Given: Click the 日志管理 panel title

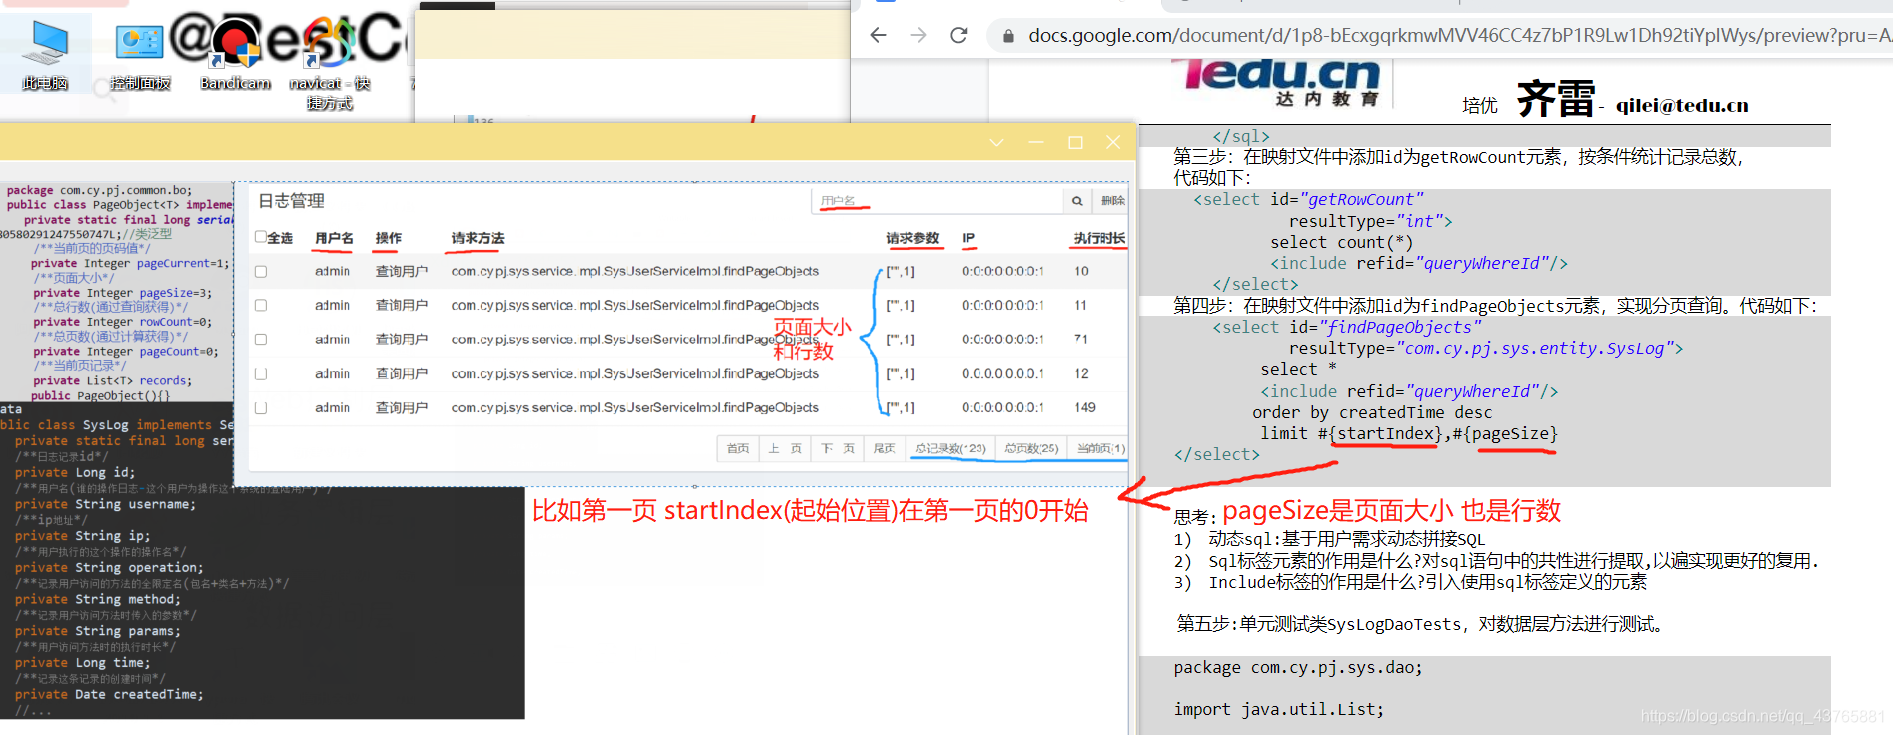Looking at the screenshot, I should [291, 201].
